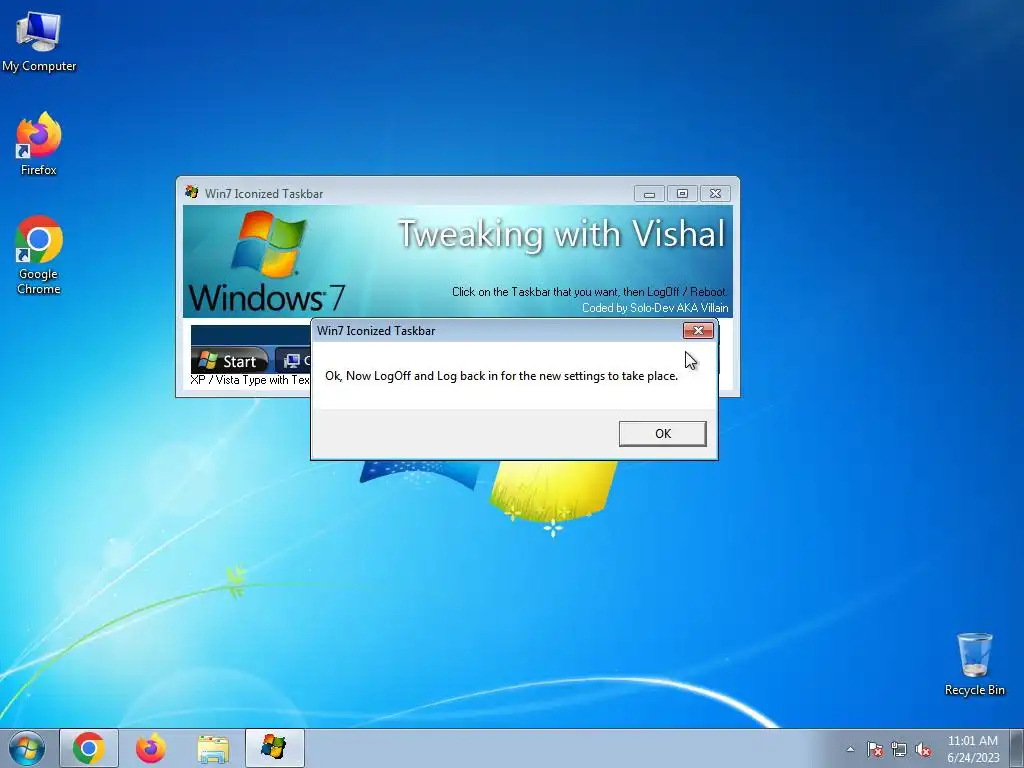Open My Computer desktop icon

pyautogui.click(x=39, y=41)
